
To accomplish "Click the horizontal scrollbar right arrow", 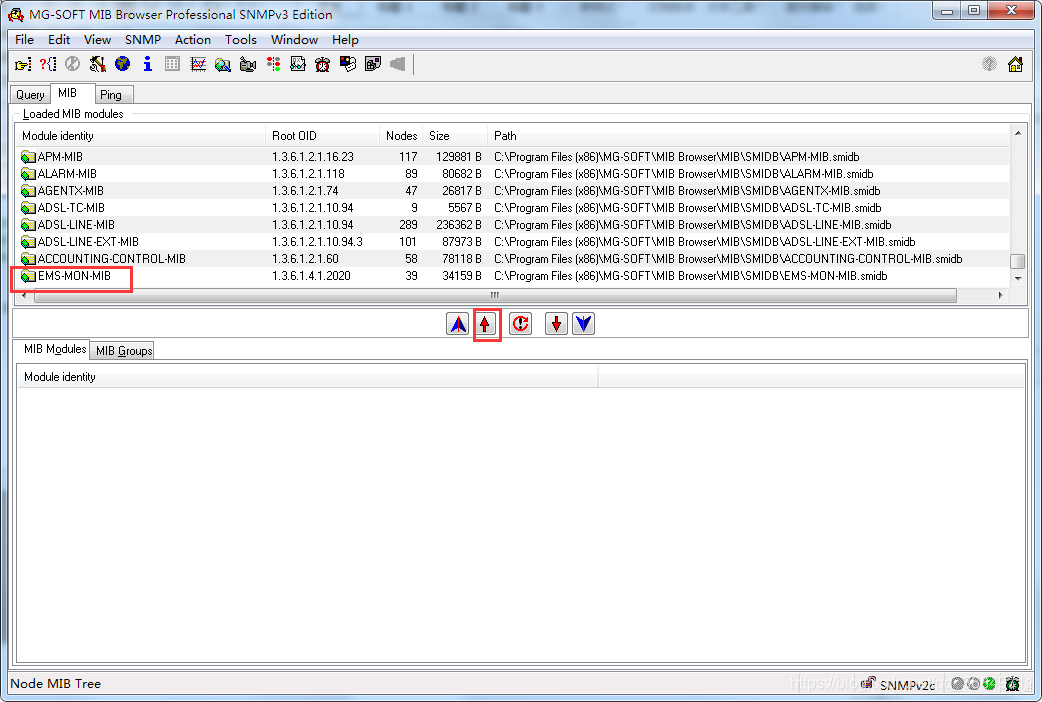I will pos(1000,295).
